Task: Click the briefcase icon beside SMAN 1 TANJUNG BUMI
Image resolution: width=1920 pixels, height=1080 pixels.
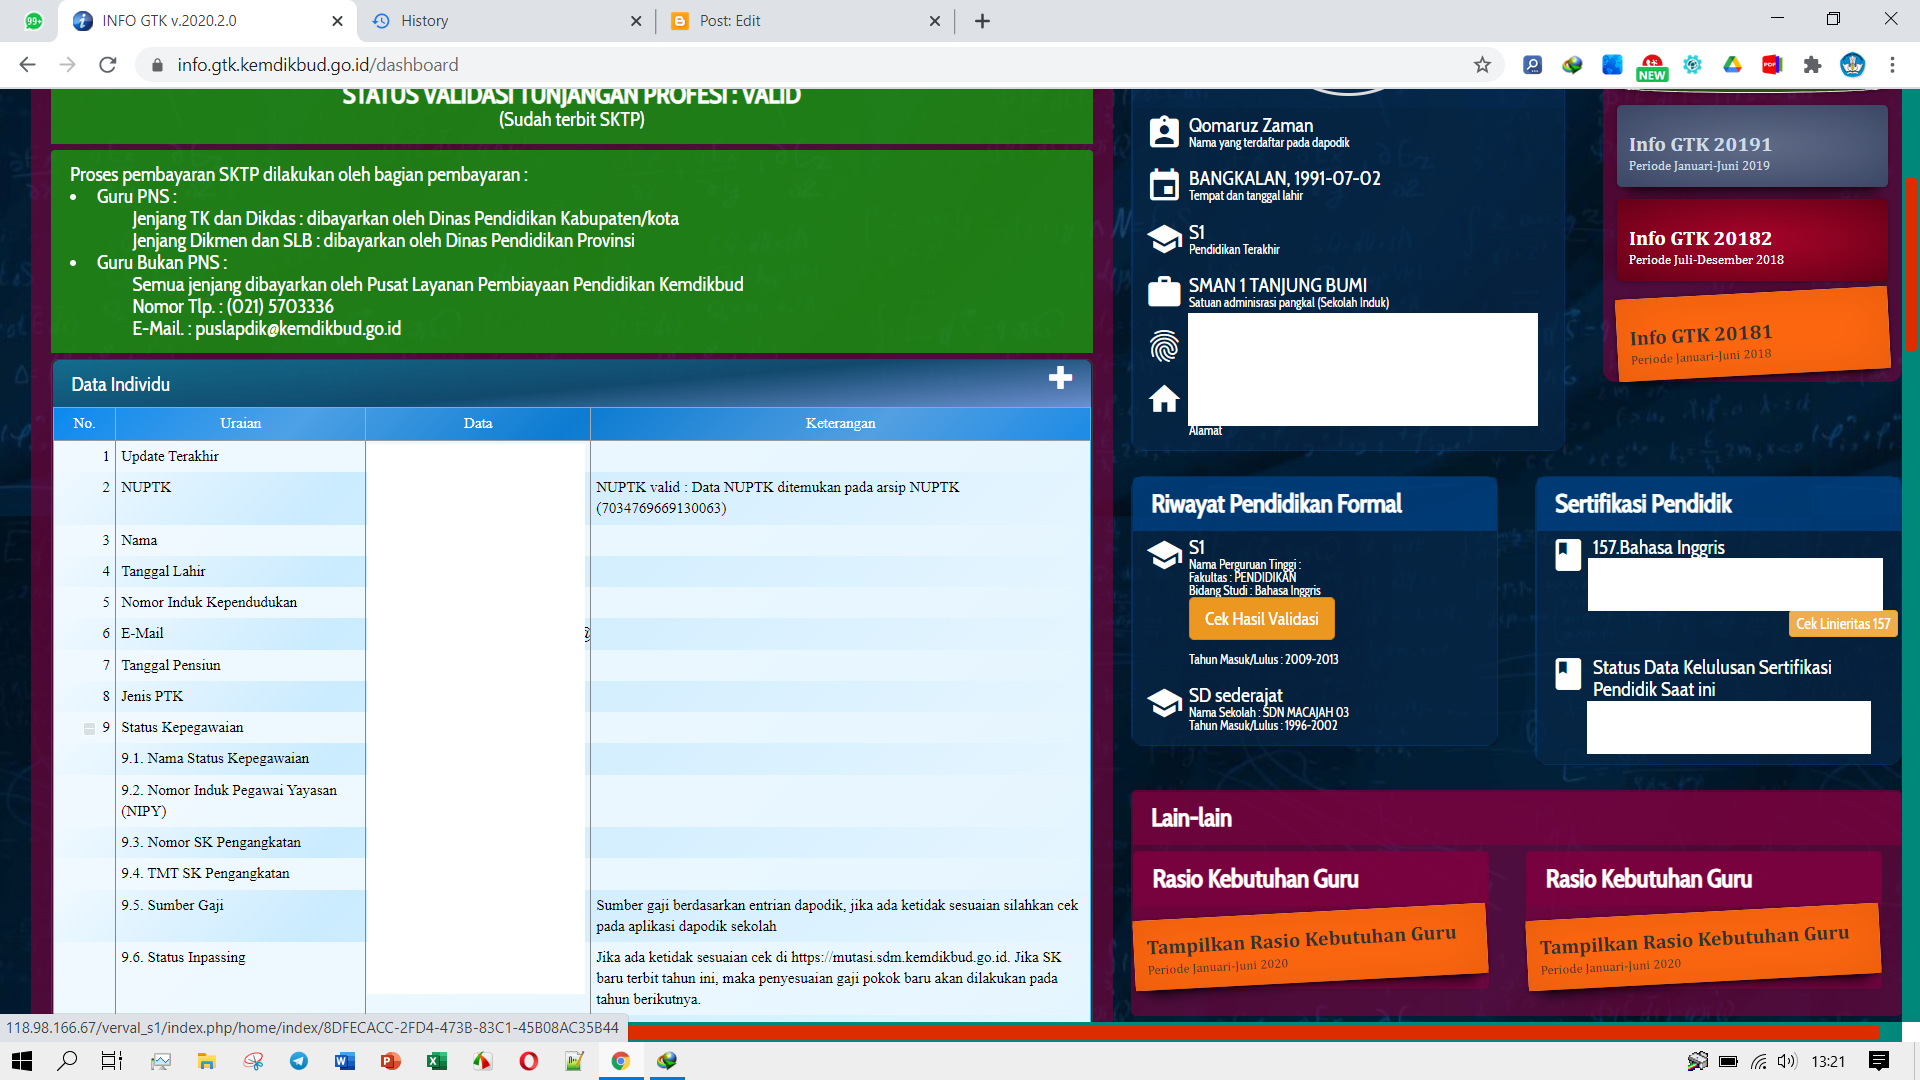Action: pyautogui.click(x=1164, y=291)
